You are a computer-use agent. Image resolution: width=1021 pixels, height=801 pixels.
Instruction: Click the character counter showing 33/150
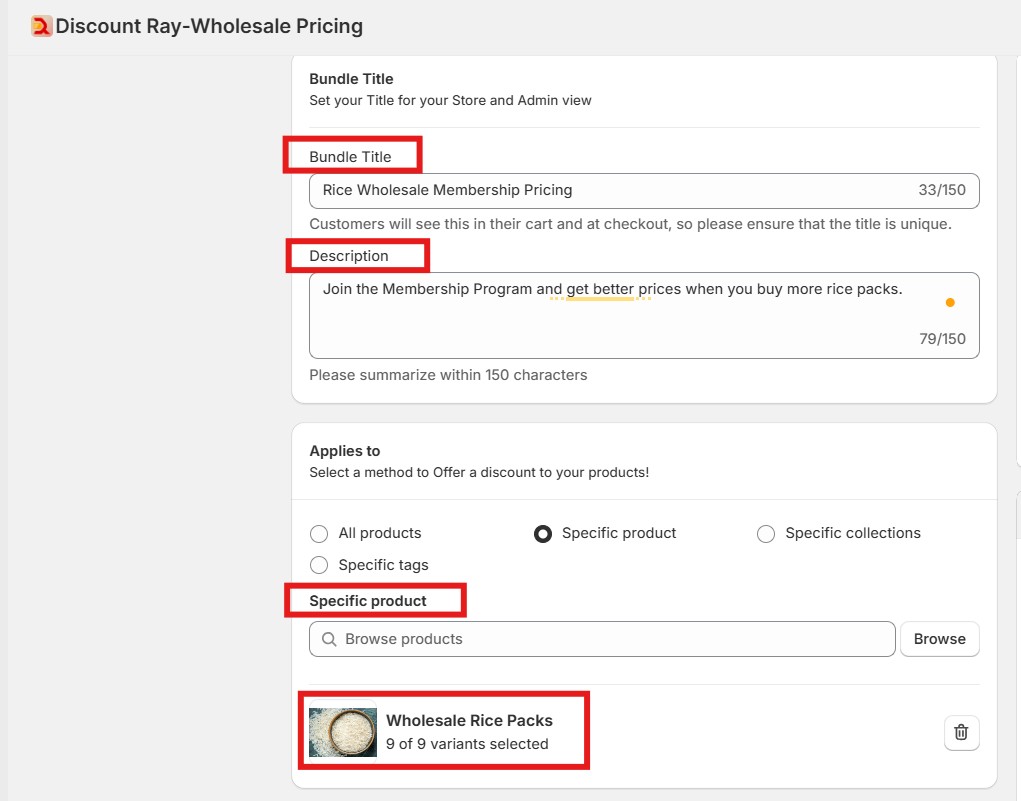942,190
